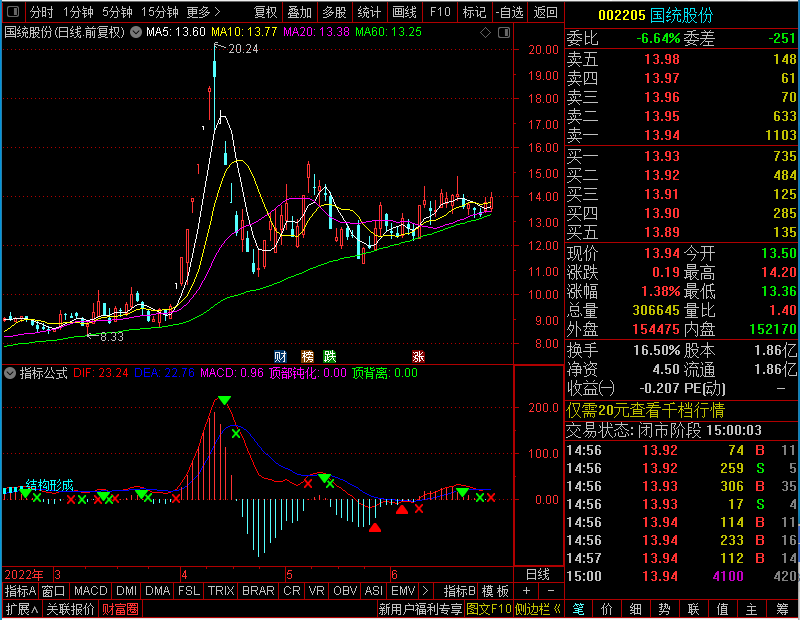
Task: Click the 20.24 high price label
Action: click(x=243, y=49)
